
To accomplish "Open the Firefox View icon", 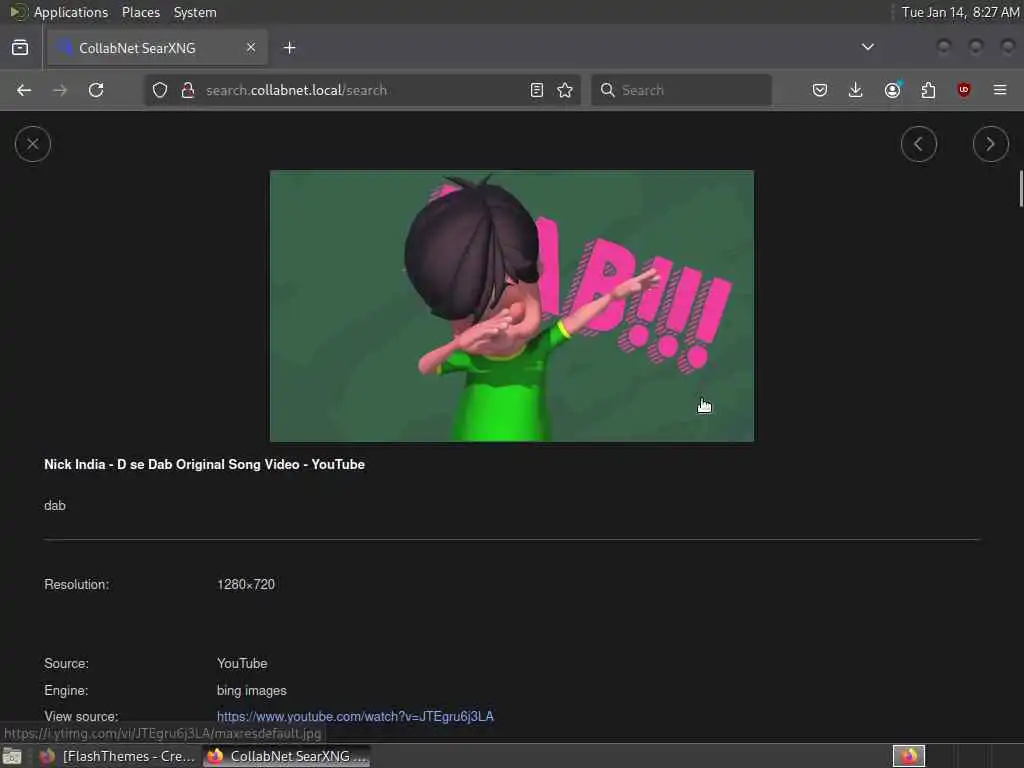I will (x=20, y=48).
